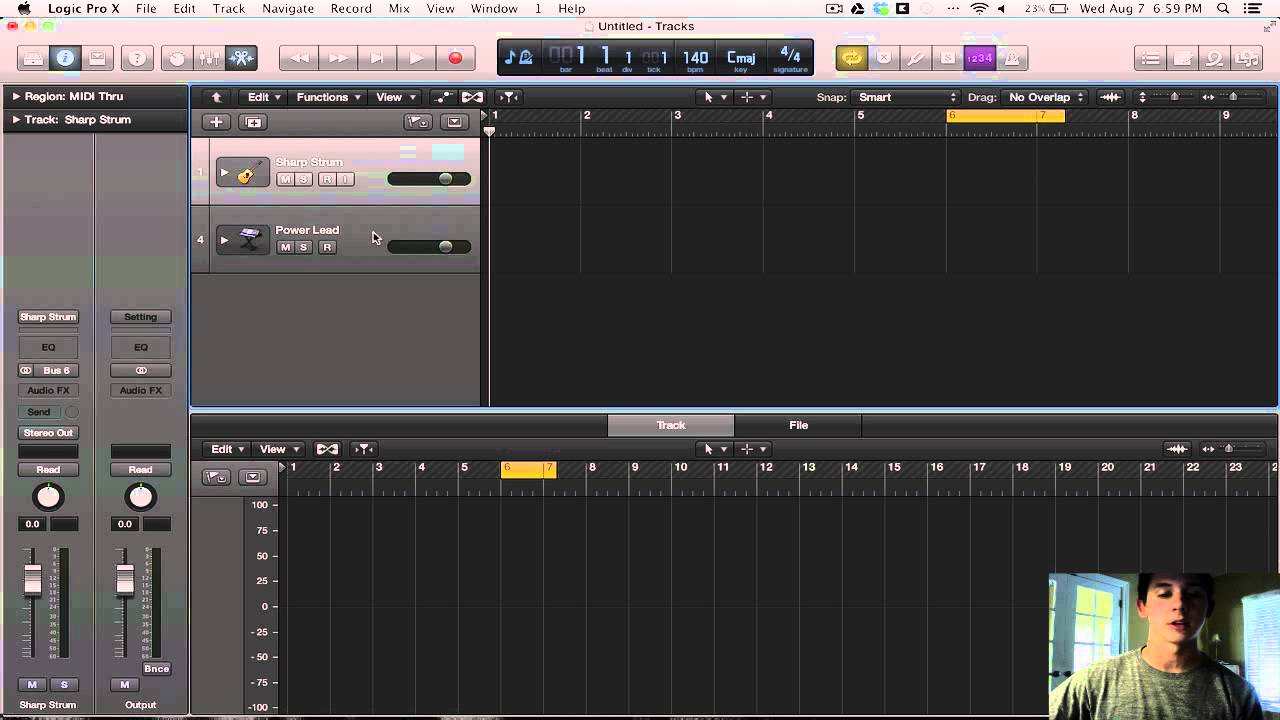Mute the Power Lead track
Viewport: 1280px width, 720px height.
click(285, 247)
